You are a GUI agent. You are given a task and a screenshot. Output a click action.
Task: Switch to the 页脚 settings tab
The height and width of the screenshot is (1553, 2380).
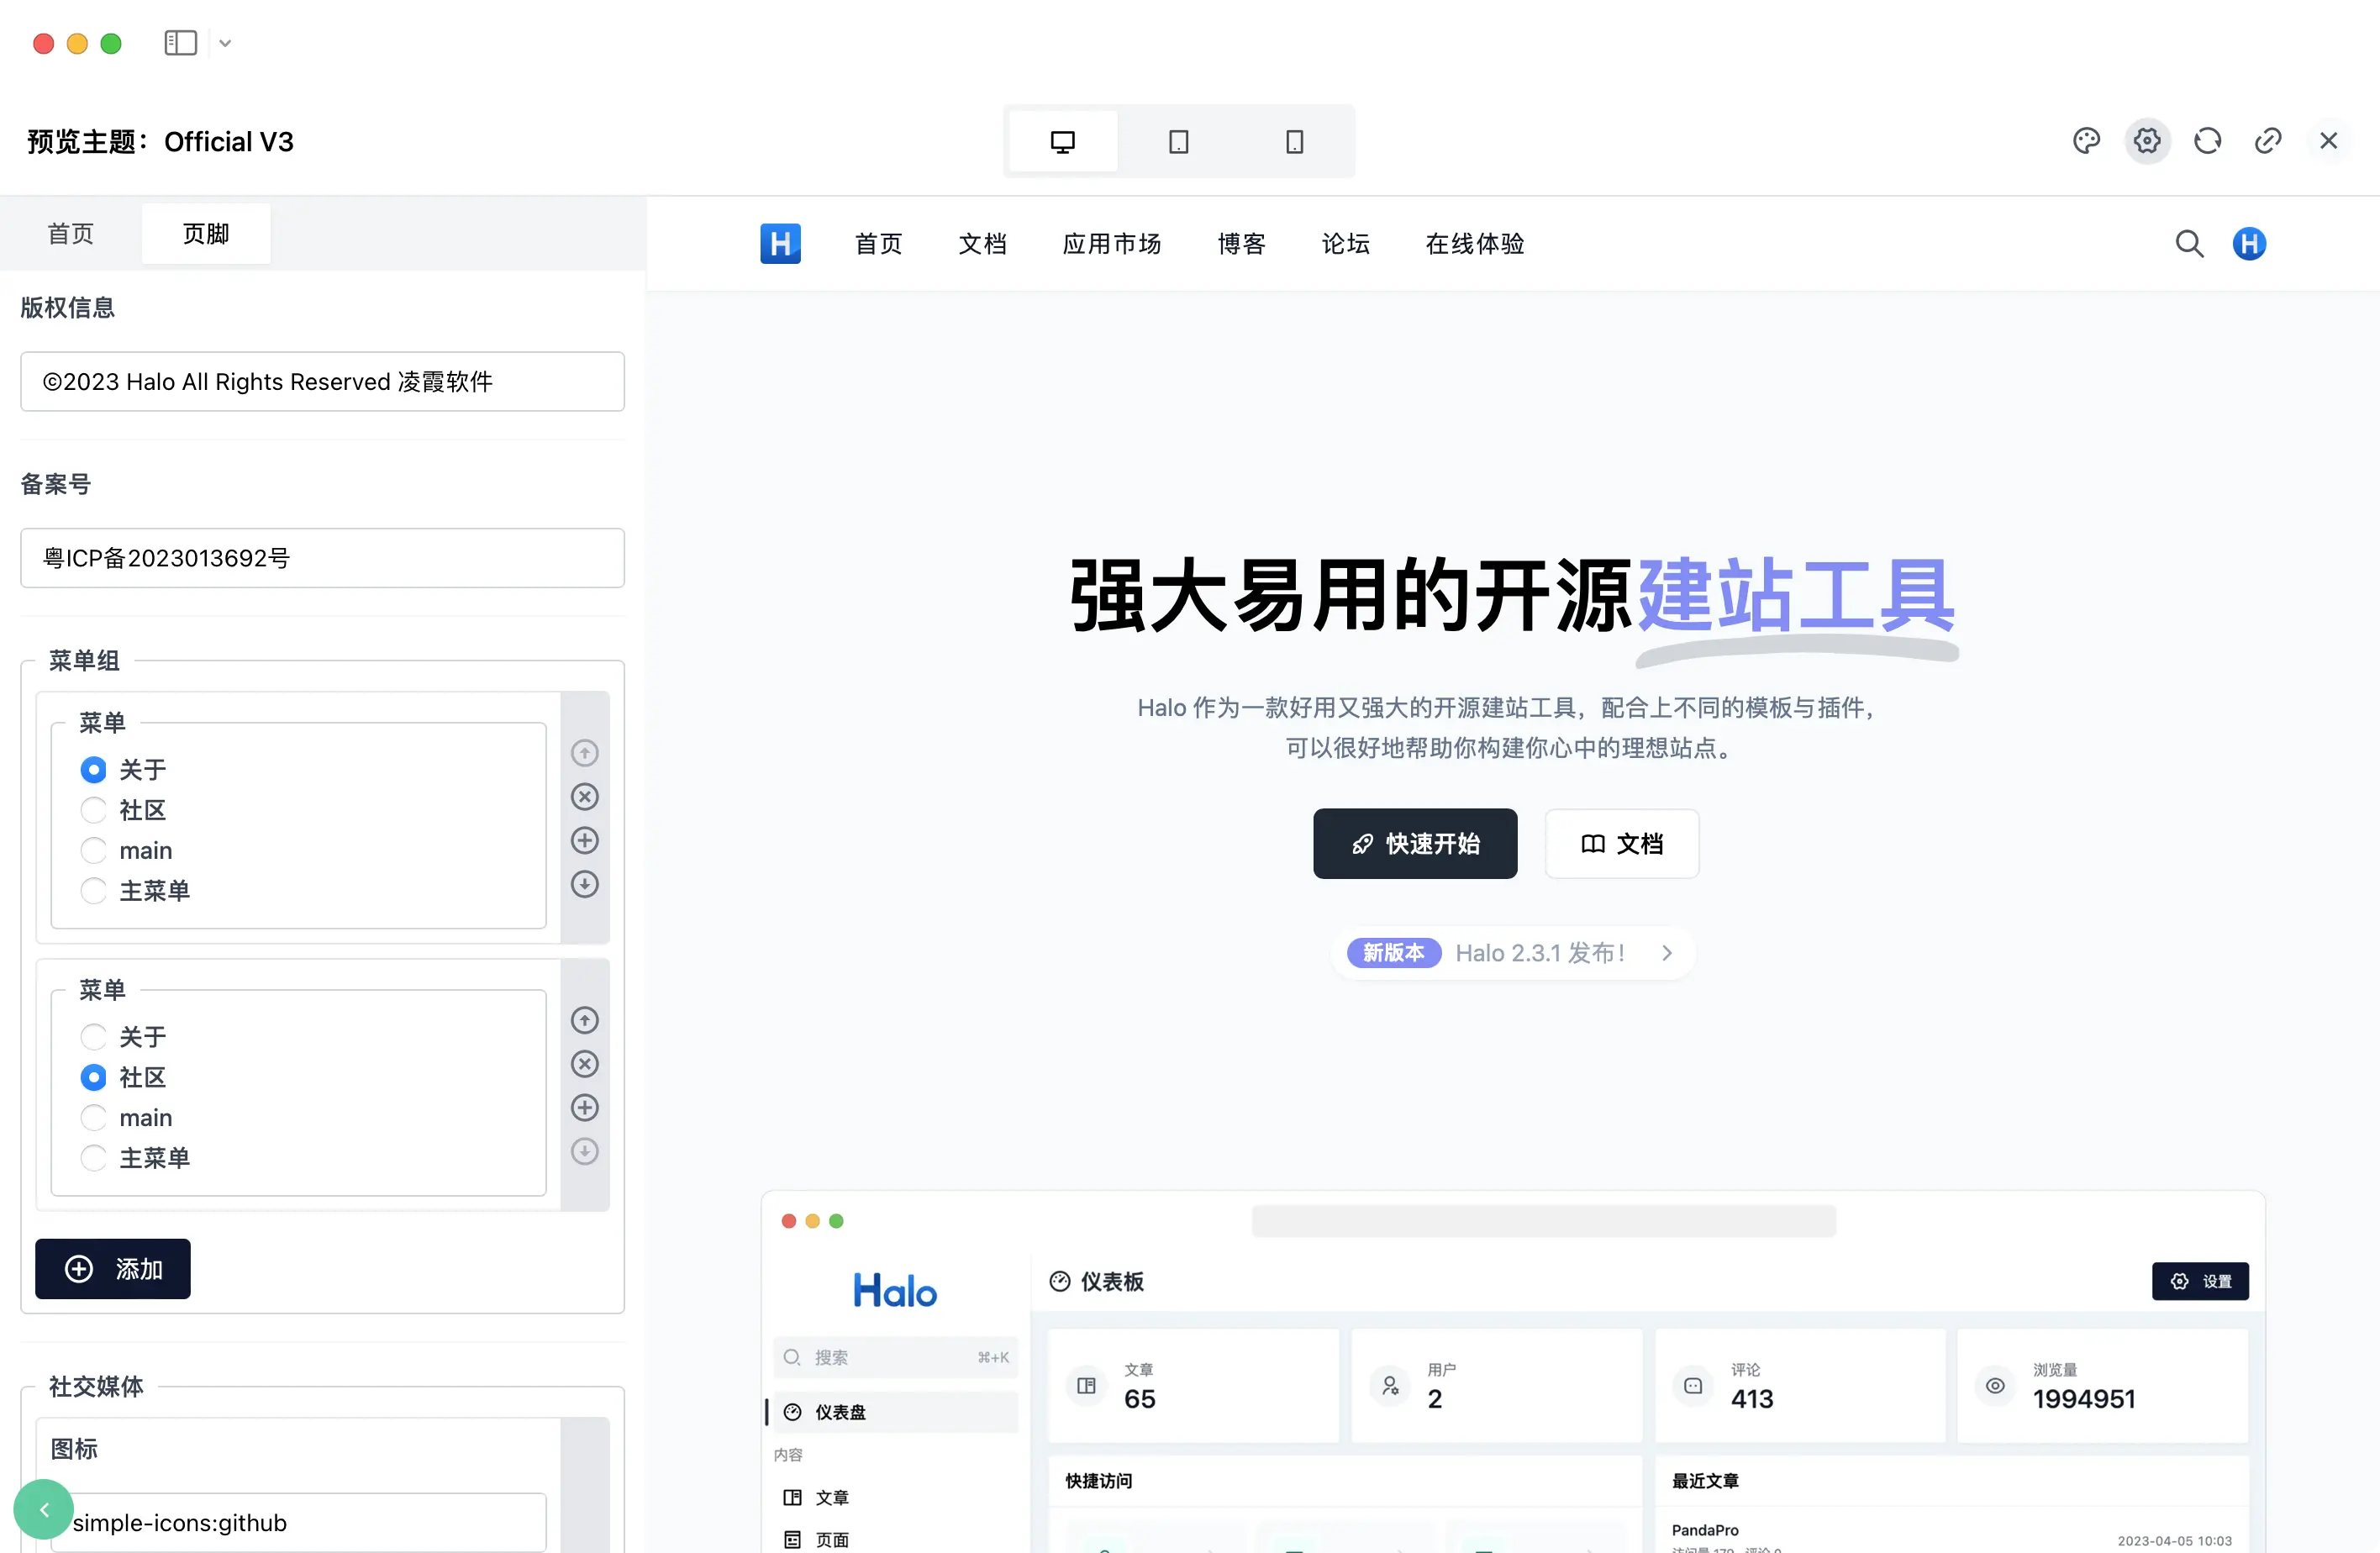206,234
